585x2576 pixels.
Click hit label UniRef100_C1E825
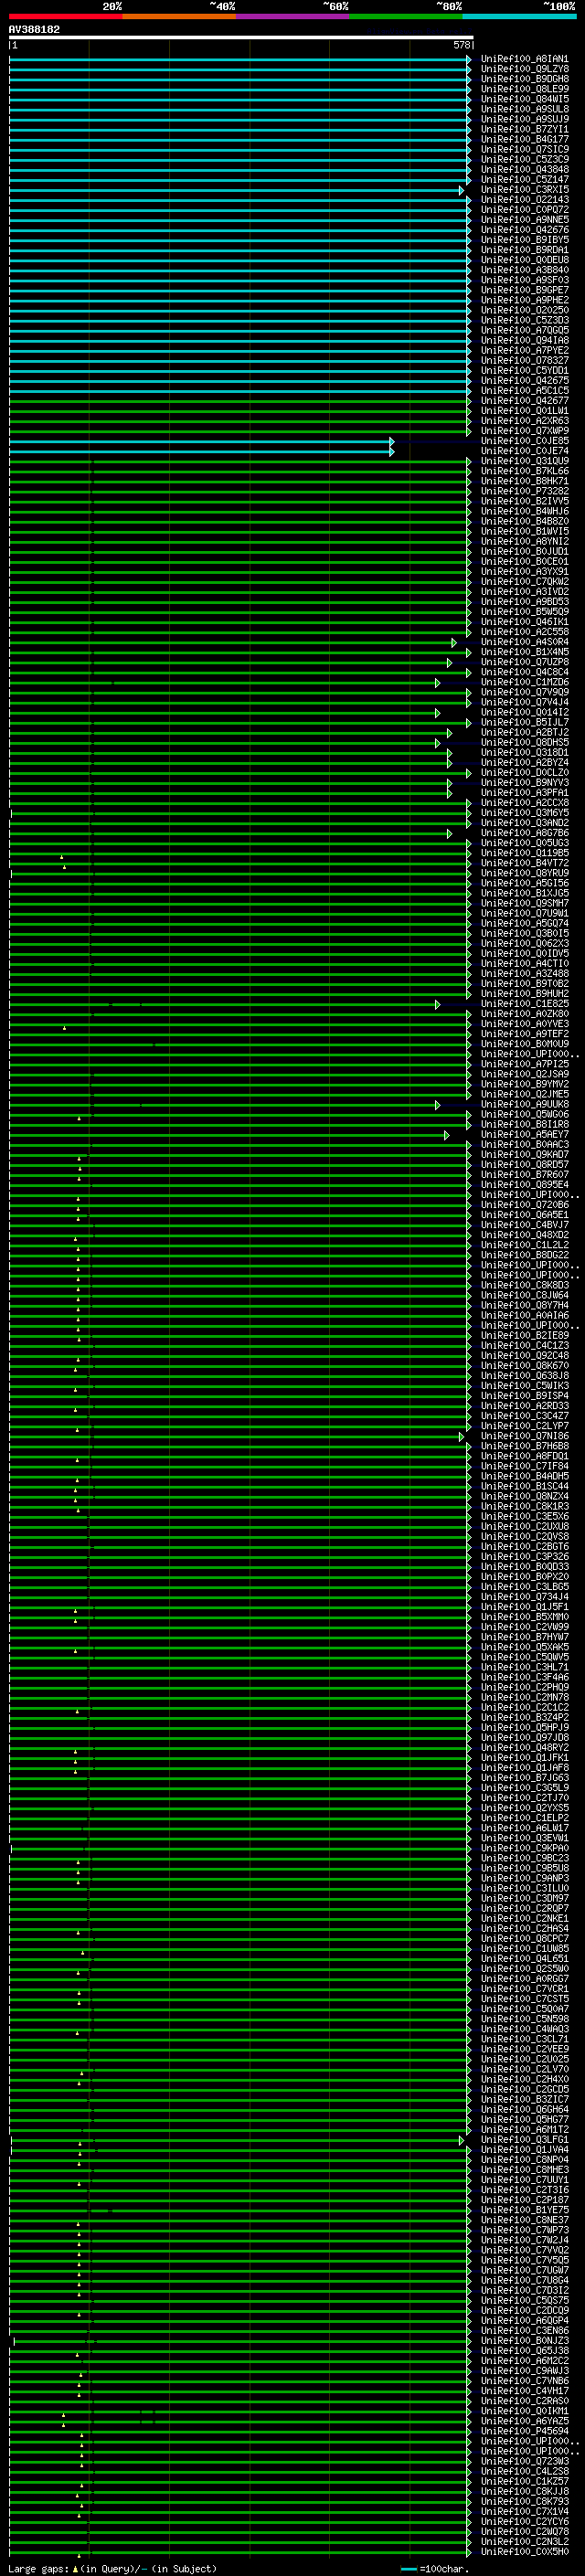click(524, 1004)
